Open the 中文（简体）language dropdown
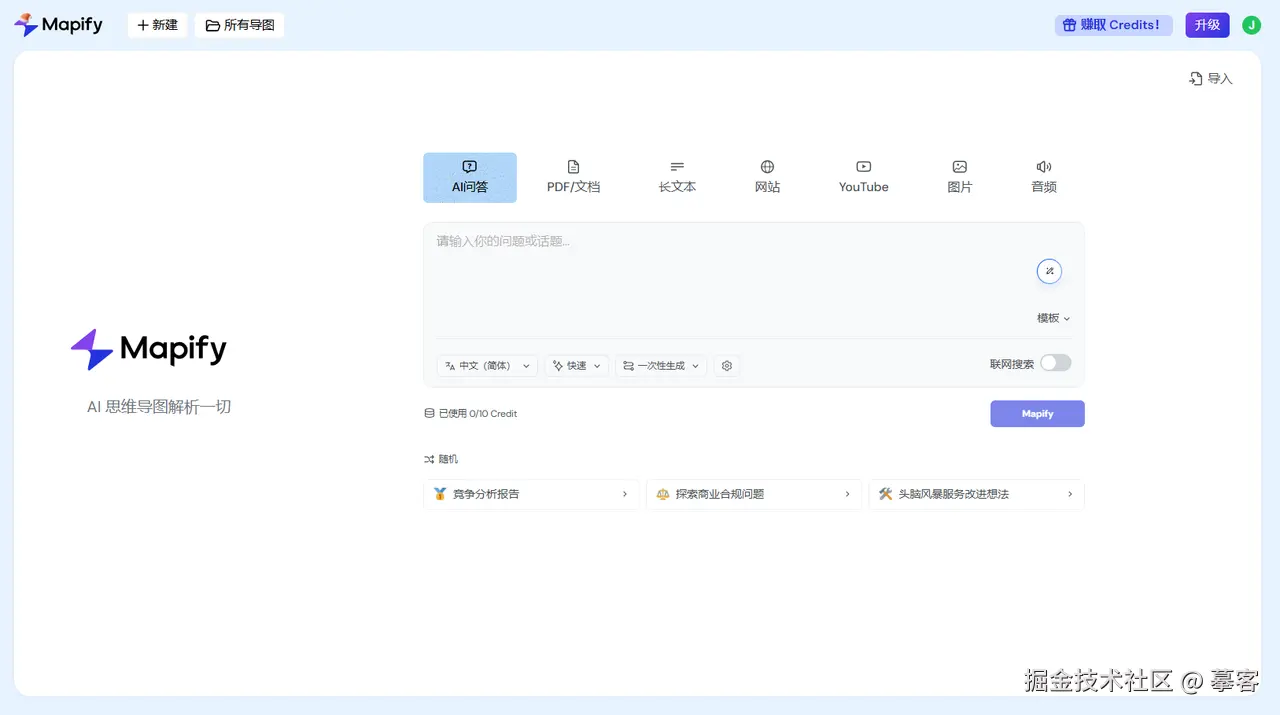Screen dimensions: 1280x715 pyautogui.click(x=487, y=366)
